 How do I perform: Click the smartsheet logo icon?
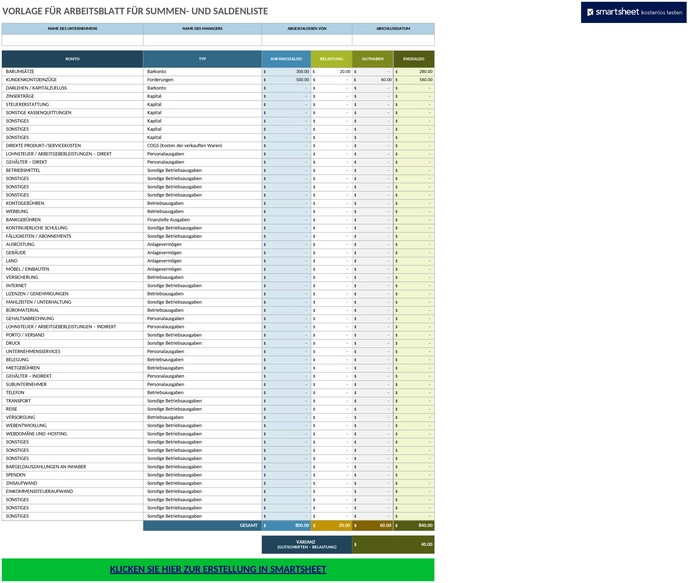(x=590, y=12)
